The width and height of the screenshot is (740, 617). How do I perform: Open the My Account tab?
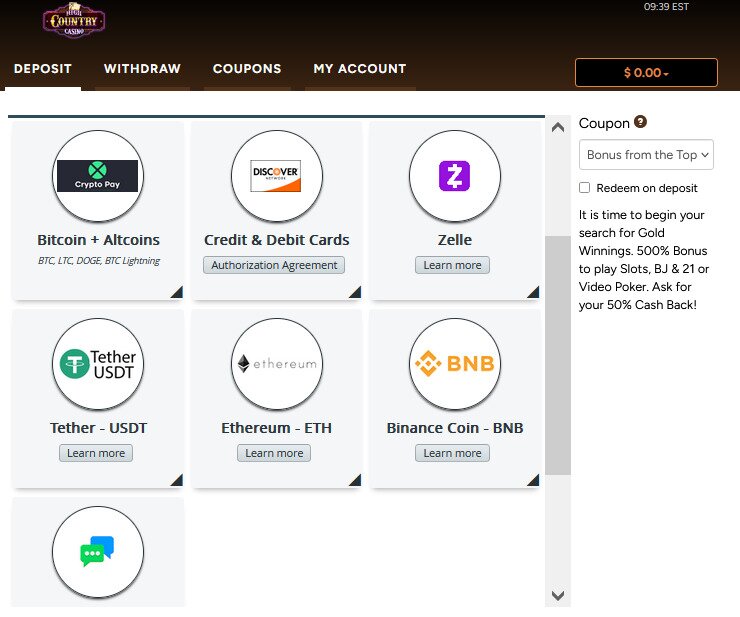pos(360,69)
